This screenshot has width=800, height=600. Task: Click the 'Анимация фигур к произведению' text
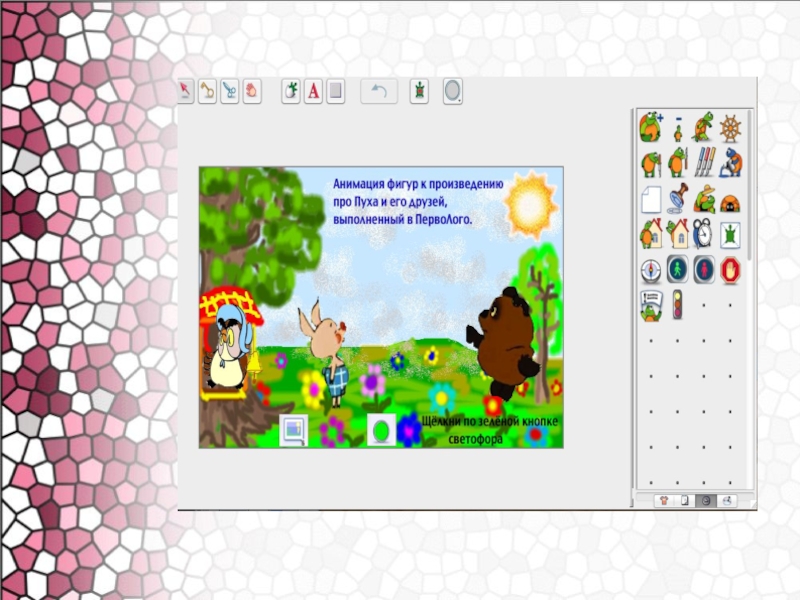[x=418, y=184]
